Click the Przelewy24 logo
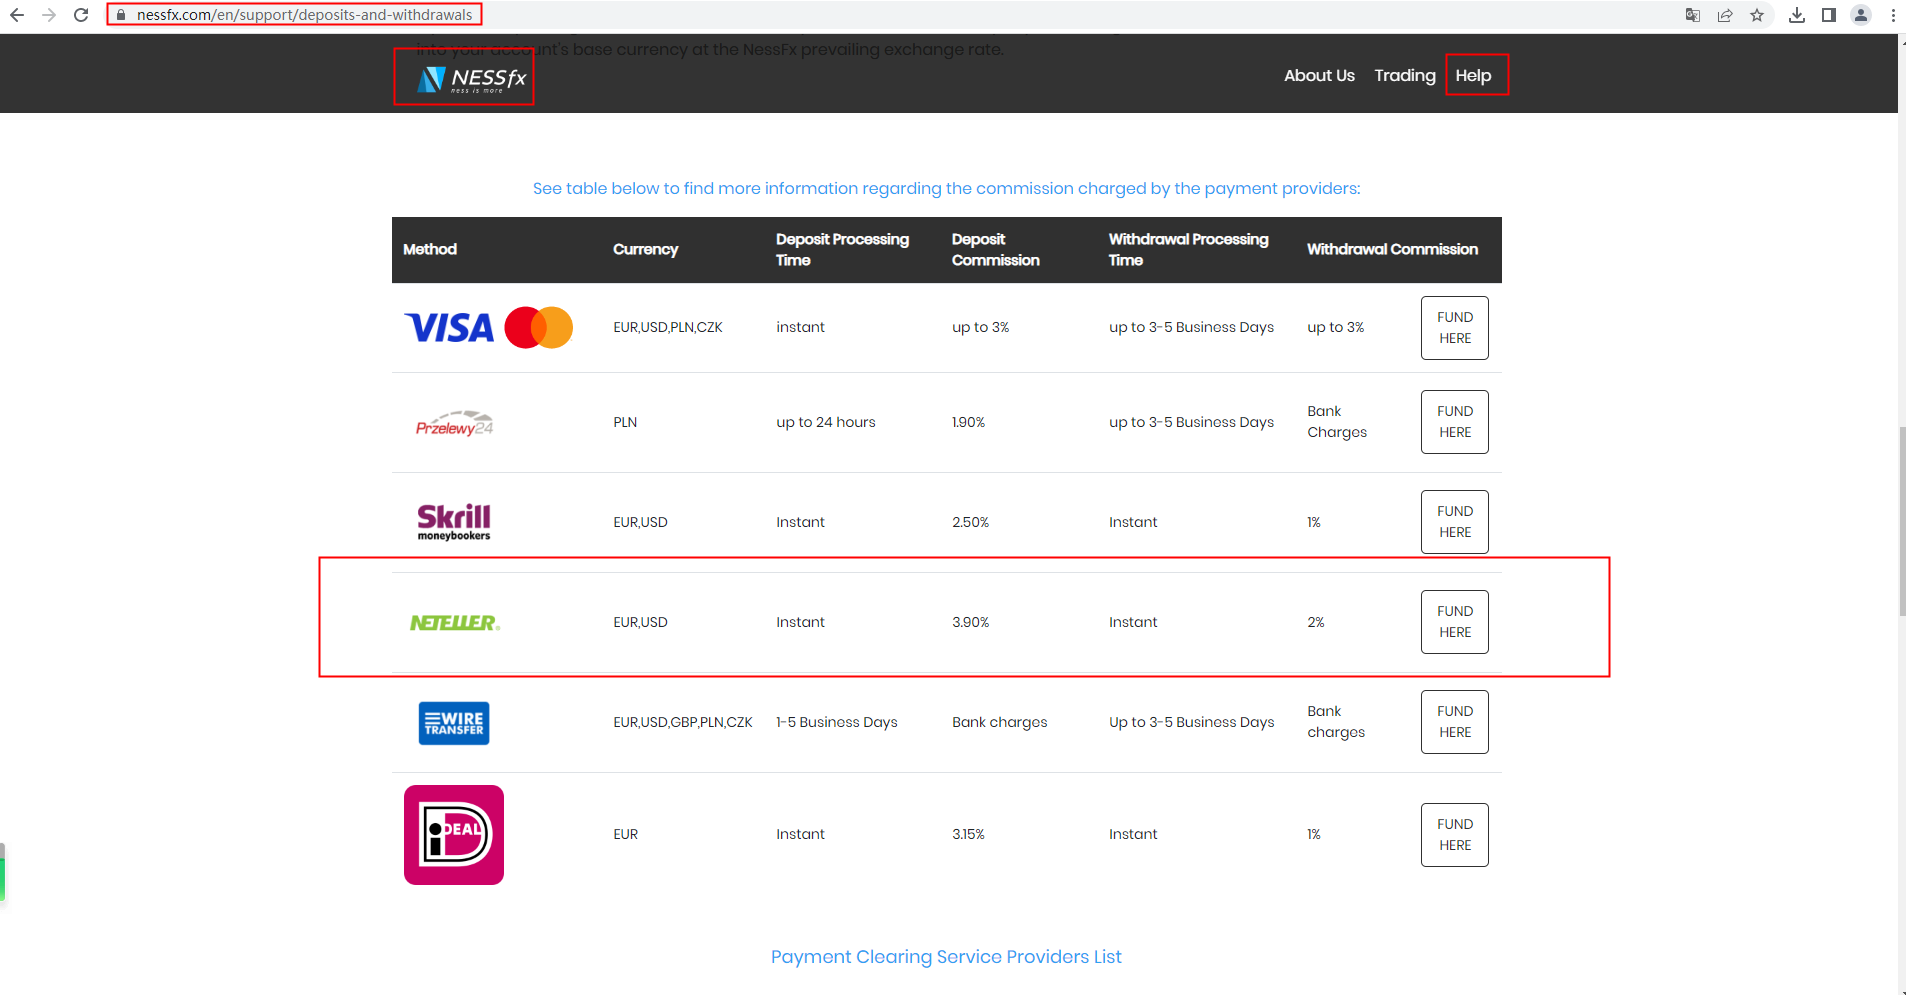This screenshot has width=1906, height=995. tap(455, 423)
